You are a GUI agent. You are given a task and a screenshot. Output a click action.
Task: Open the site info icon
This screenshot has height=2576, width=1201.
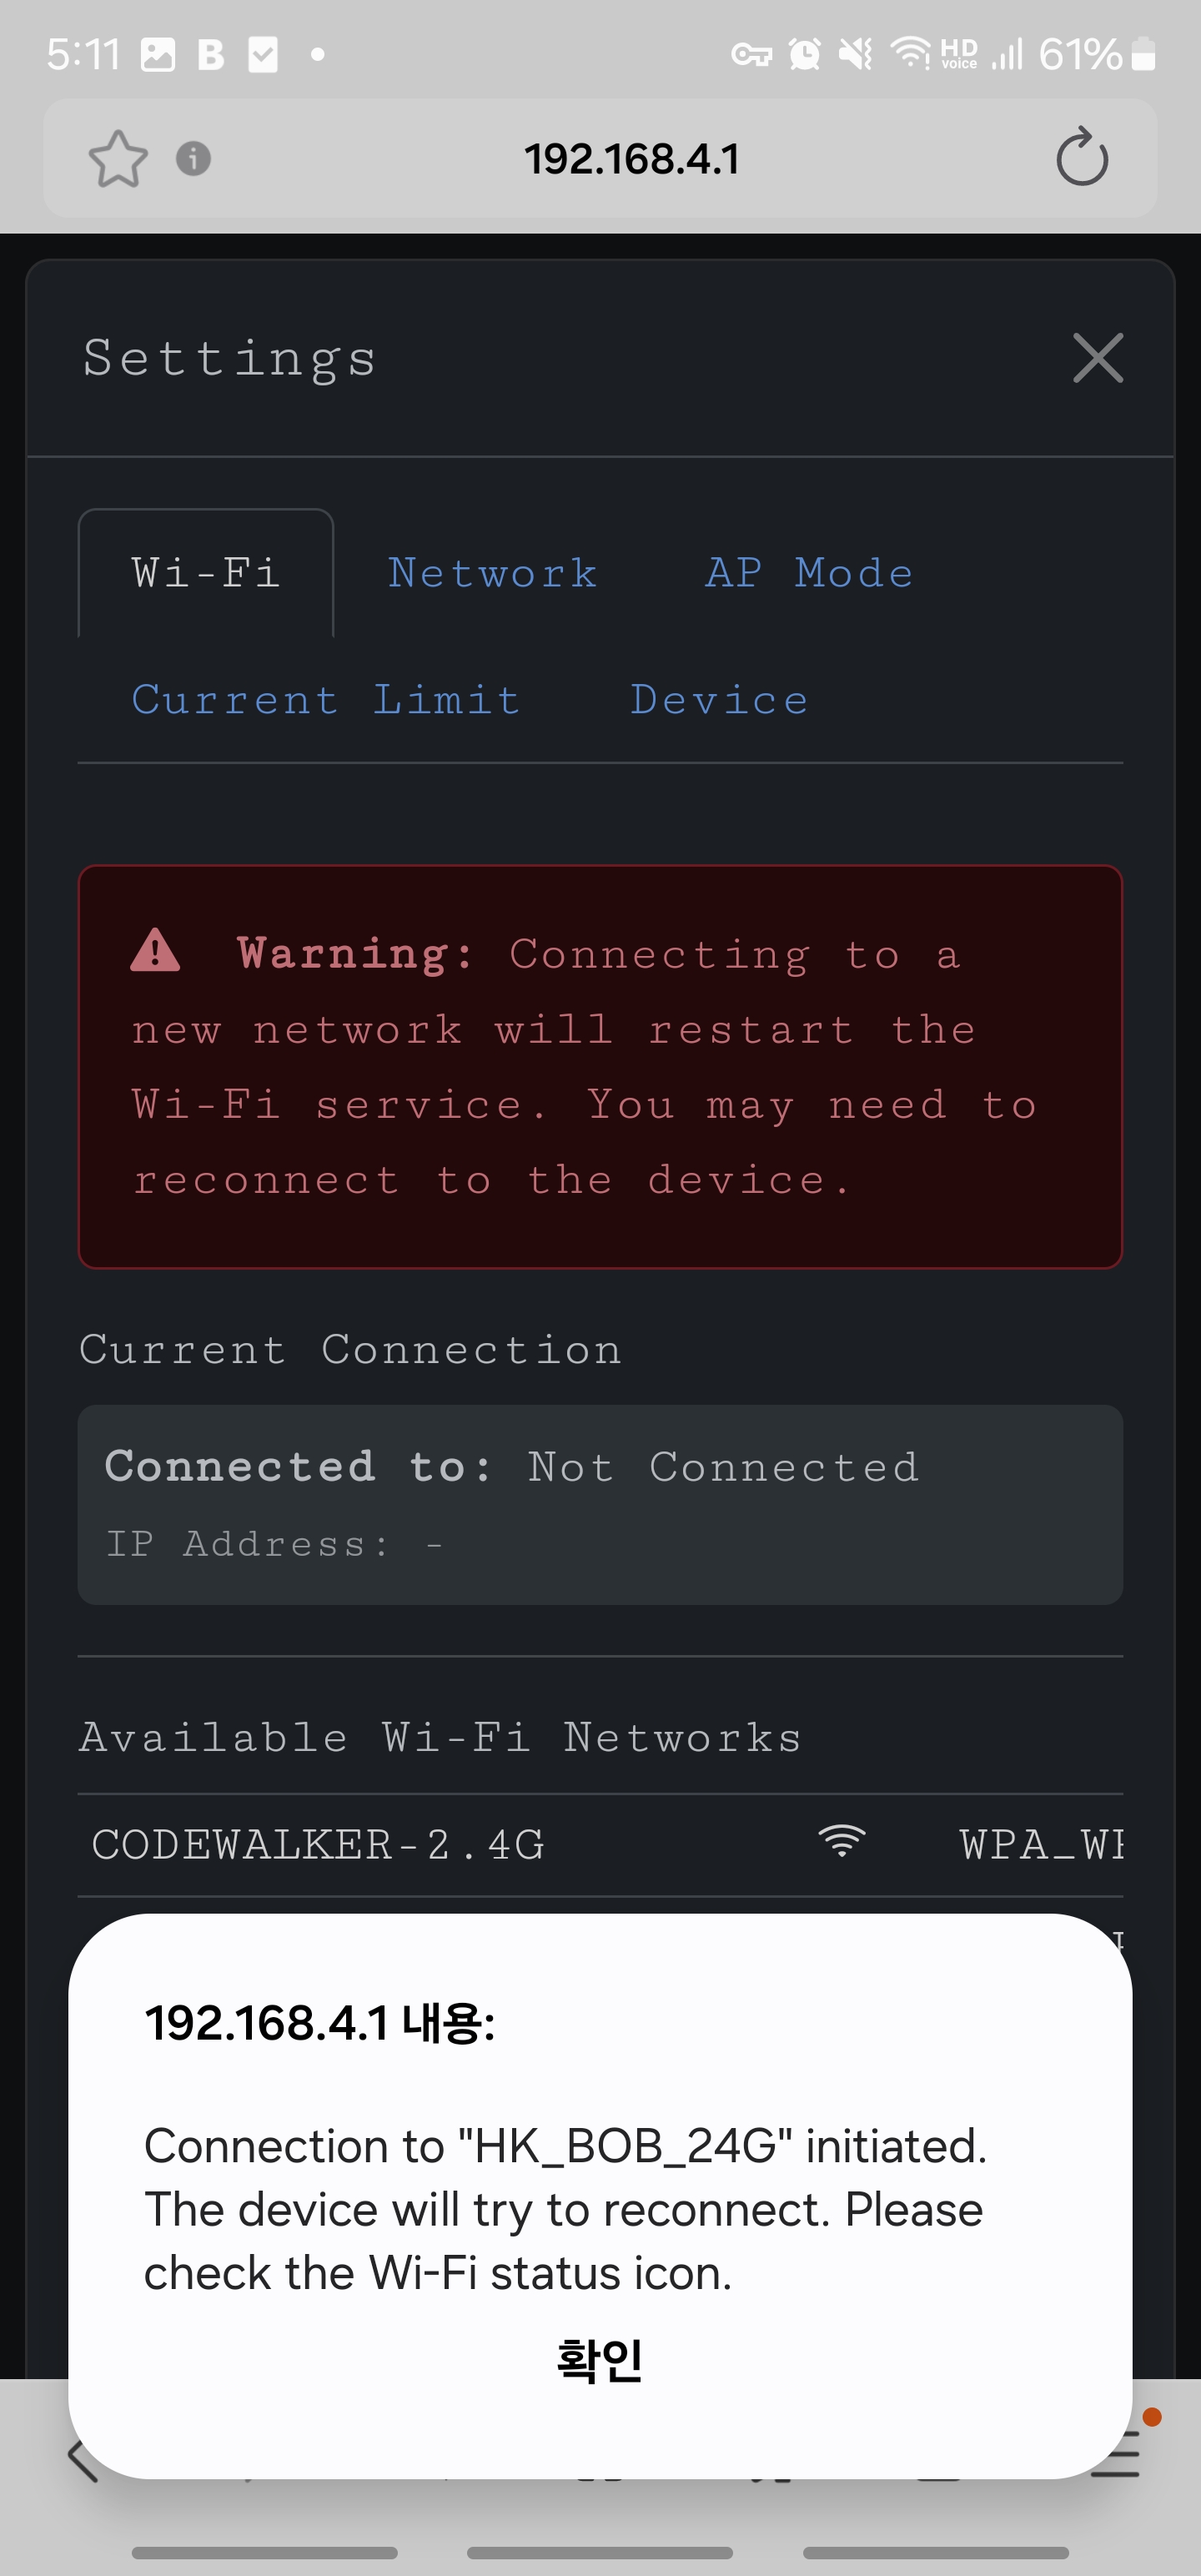(x=193, y=158)
